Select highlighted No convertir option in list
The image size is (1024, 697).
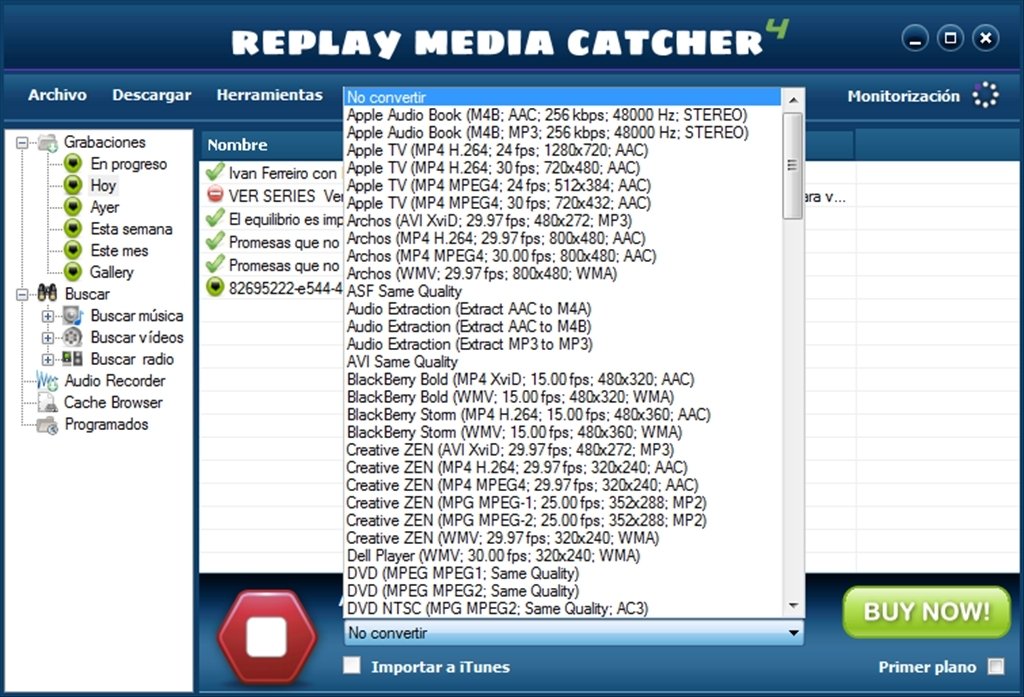[x=563, y=97]
